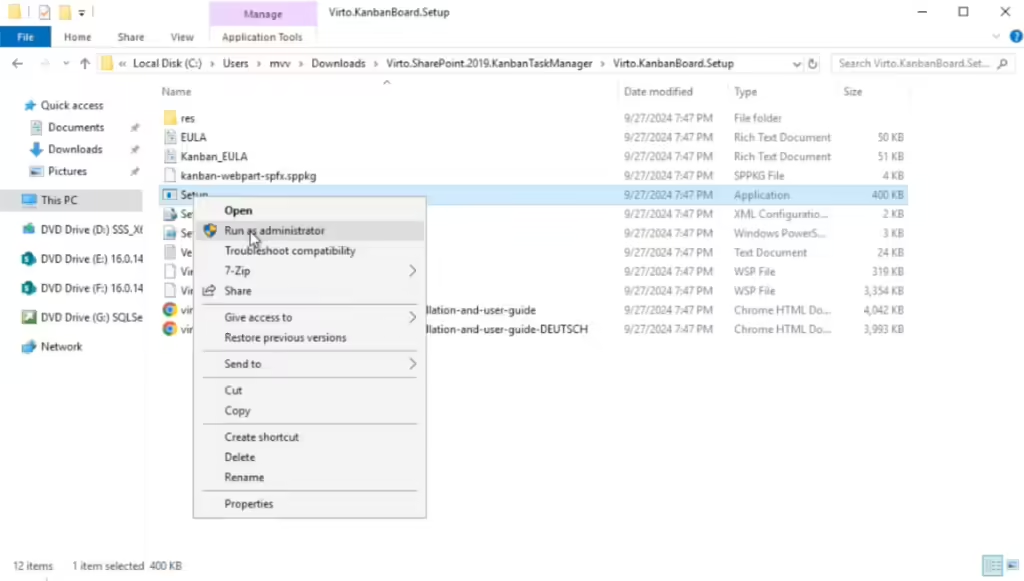The width and height of the screenshot is (1024, 581).
Task: Click the DVD Drive (E:) icon
Action: 28,259
